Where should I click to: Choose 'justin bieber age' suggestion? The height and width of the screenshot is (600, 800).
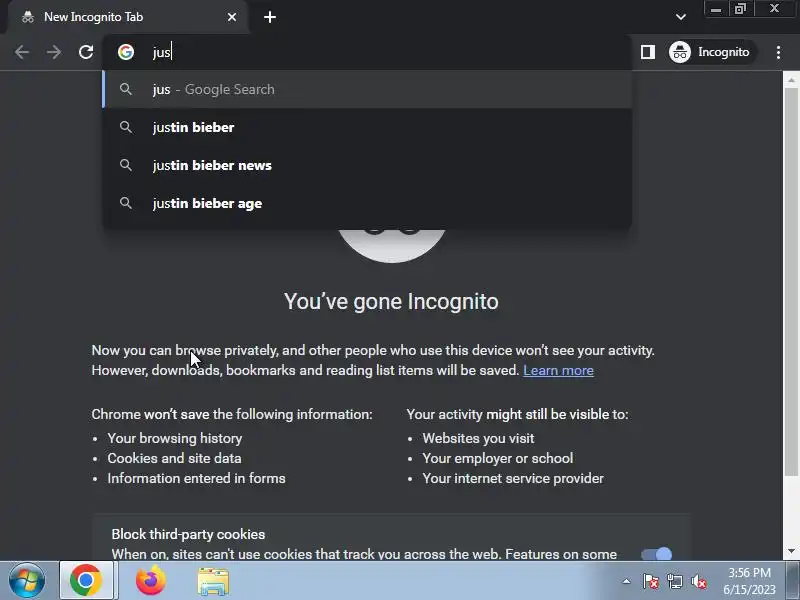tap(367, 203)
